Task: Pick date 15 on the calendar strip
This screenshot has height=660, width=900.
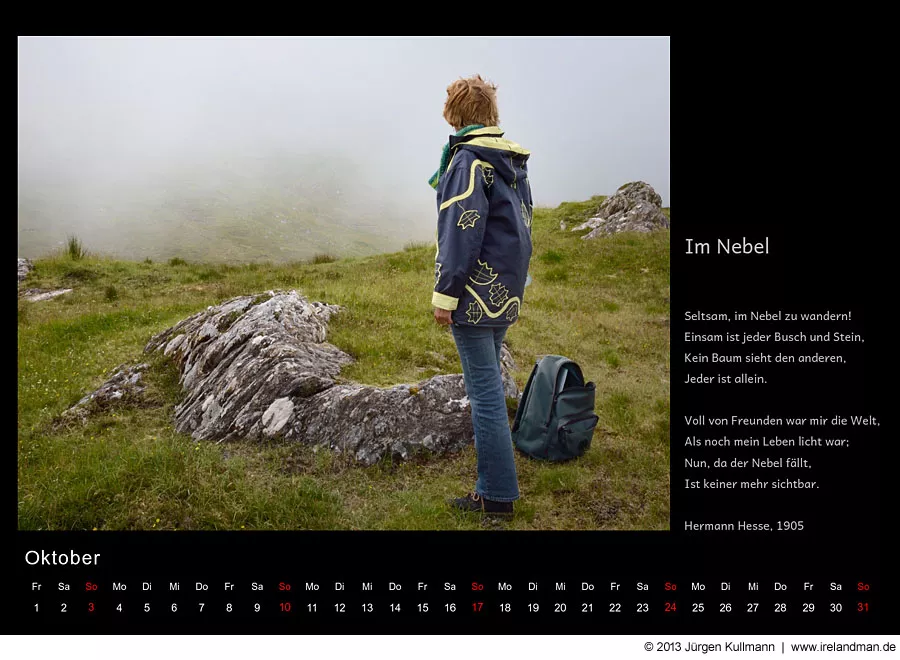Action: pyautogui.click(x=422, y=607)
